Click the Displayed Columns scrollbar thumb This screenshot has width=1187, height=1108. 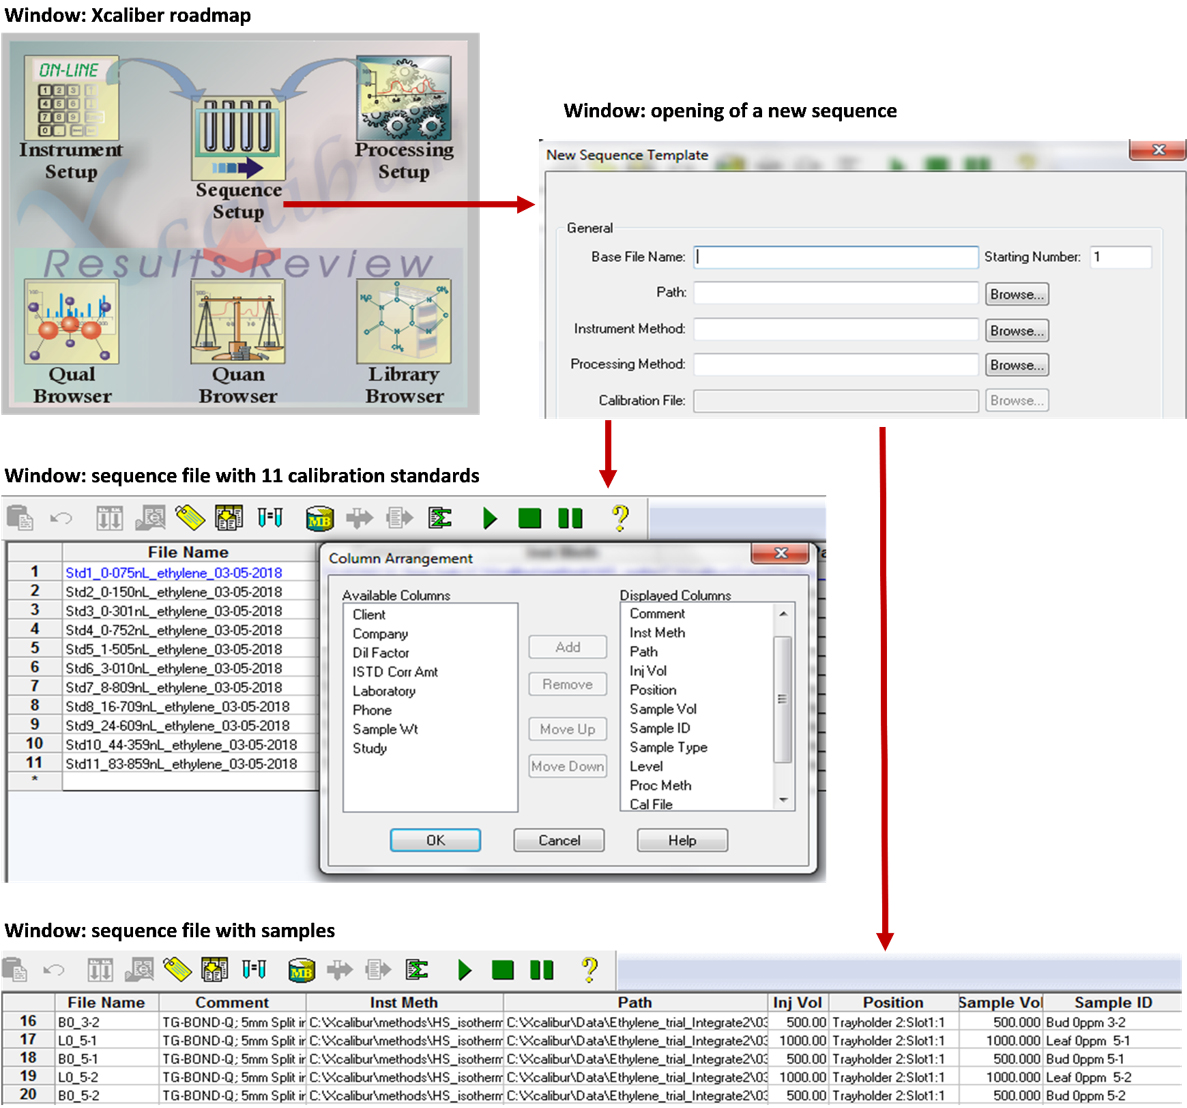(x=784, y=699)
